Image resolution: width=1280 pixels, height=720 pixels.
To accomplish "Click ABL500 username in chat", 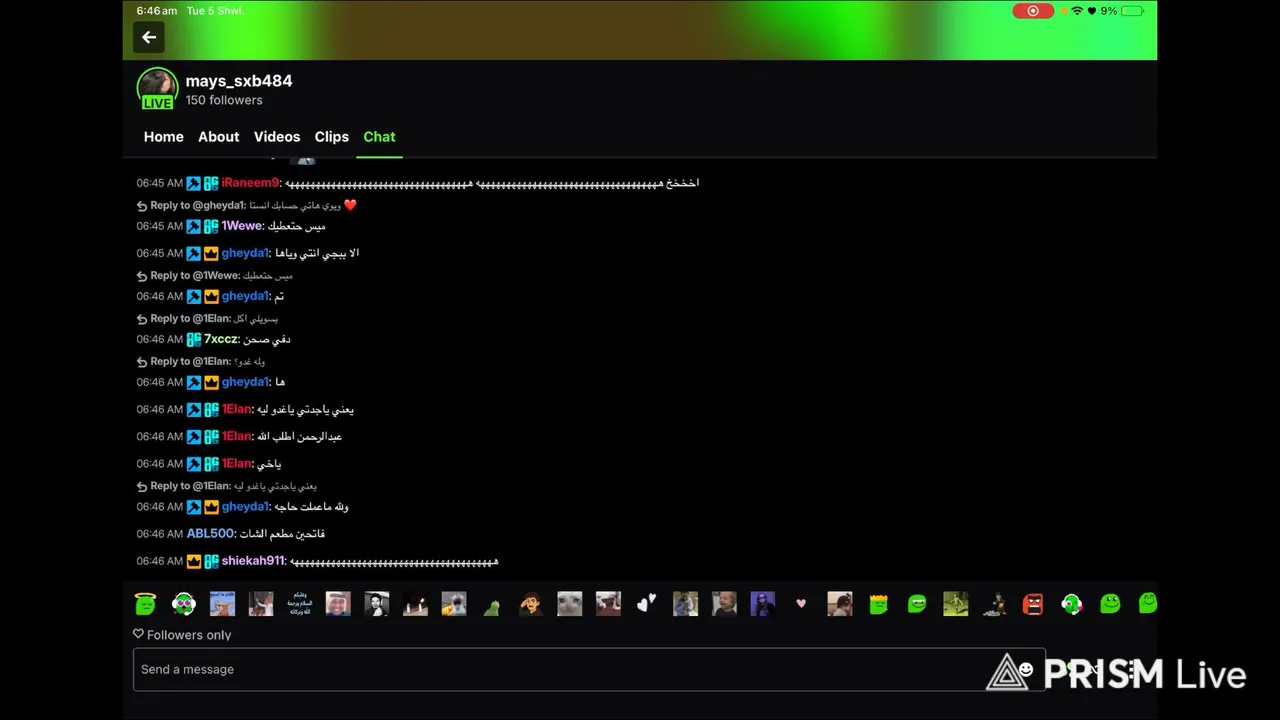I will (x=211, y=534).
